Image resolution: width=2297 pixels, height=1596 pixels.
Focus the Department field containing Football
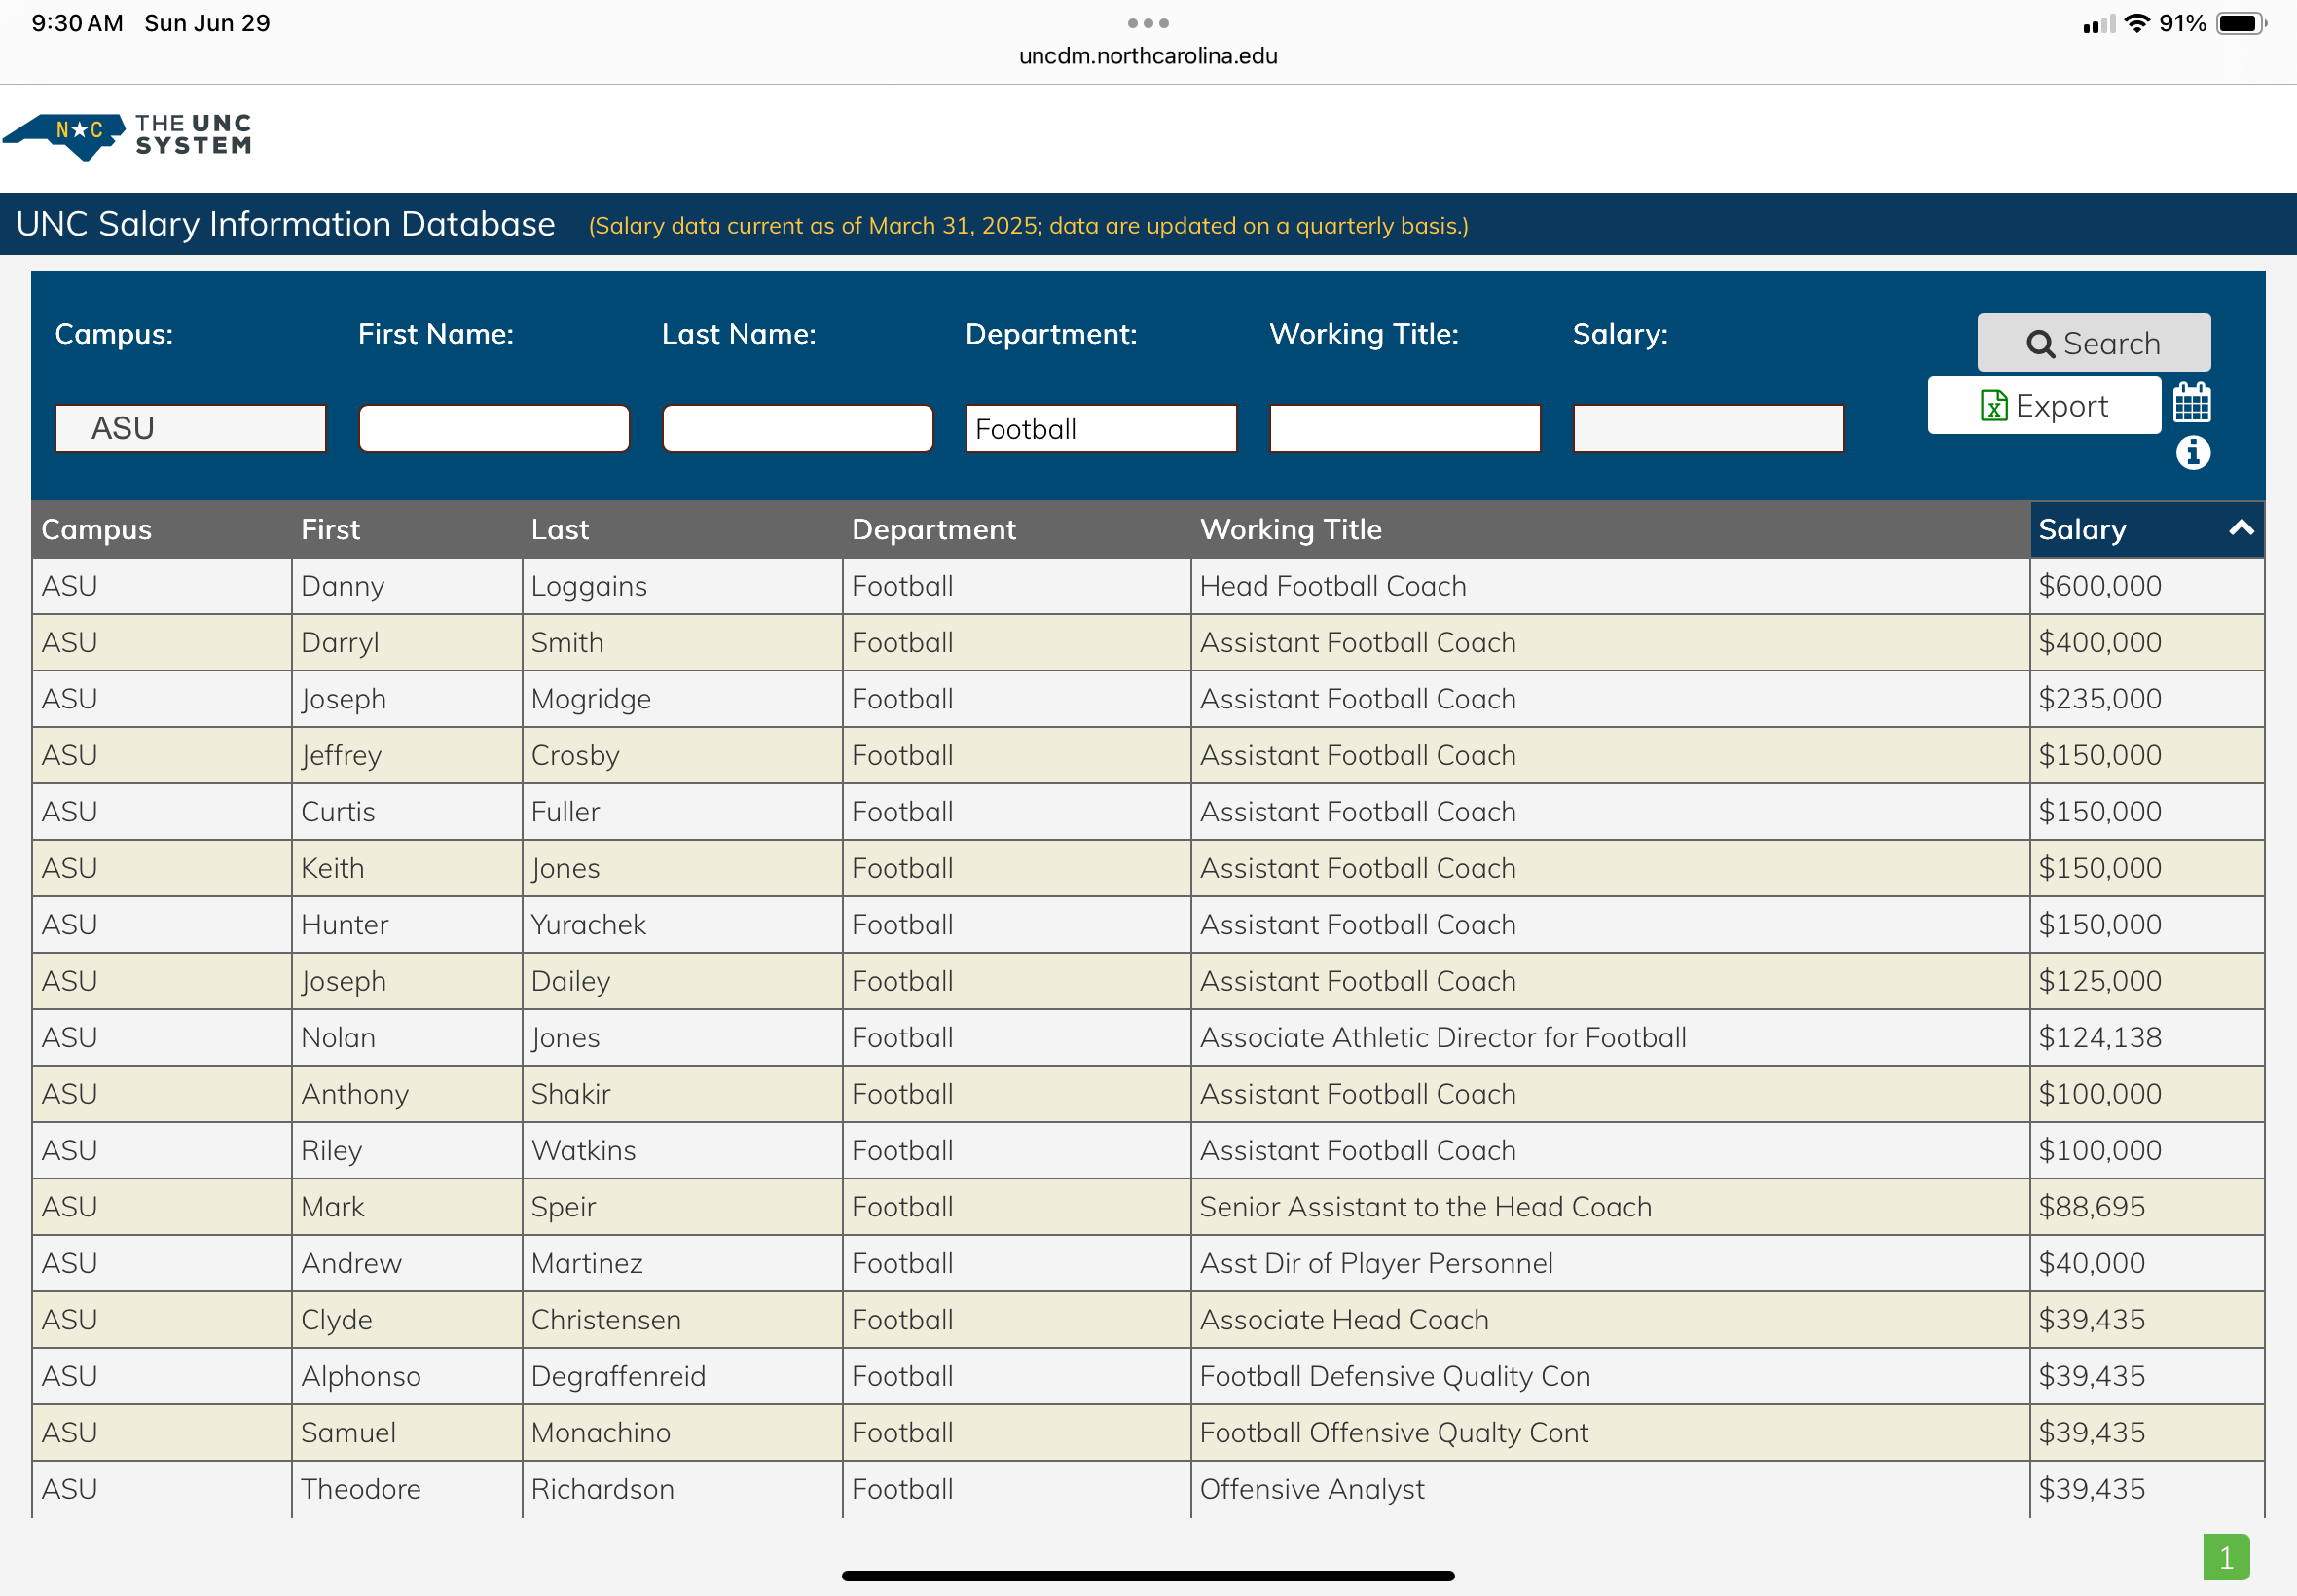click(1101, 428)
